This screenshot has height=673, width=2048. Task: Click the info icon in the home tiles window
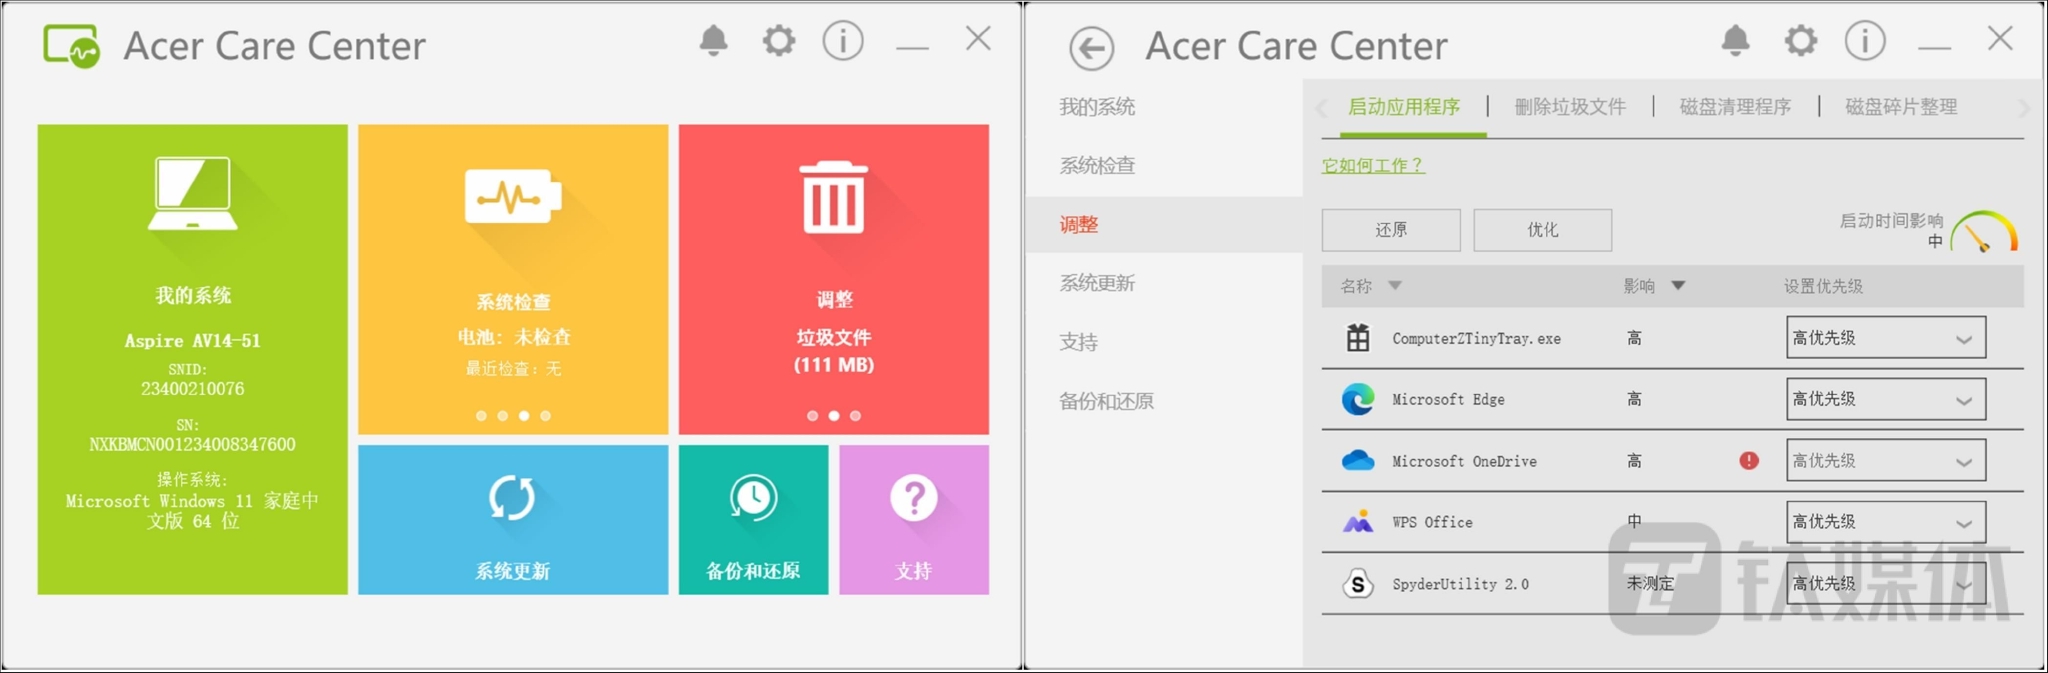coord(843,41)
